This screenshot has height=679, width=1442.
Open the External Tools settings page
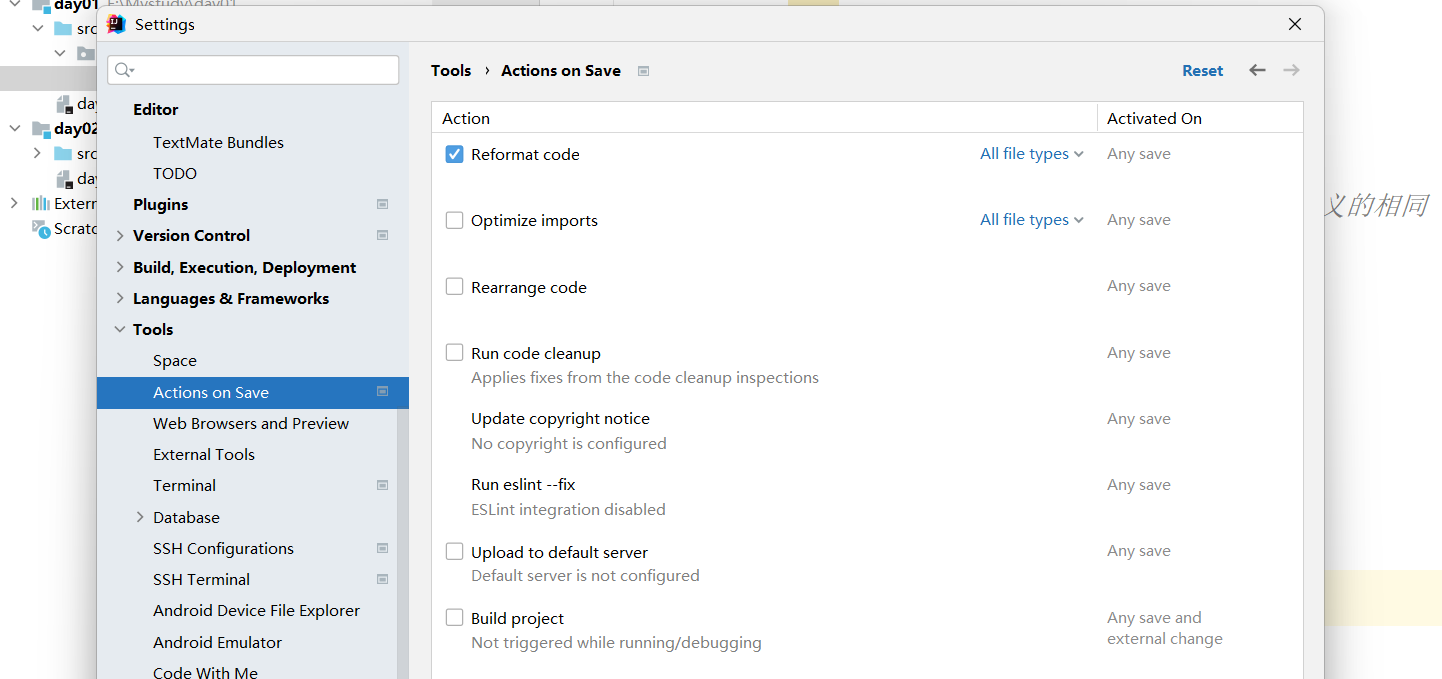[204, 454]
